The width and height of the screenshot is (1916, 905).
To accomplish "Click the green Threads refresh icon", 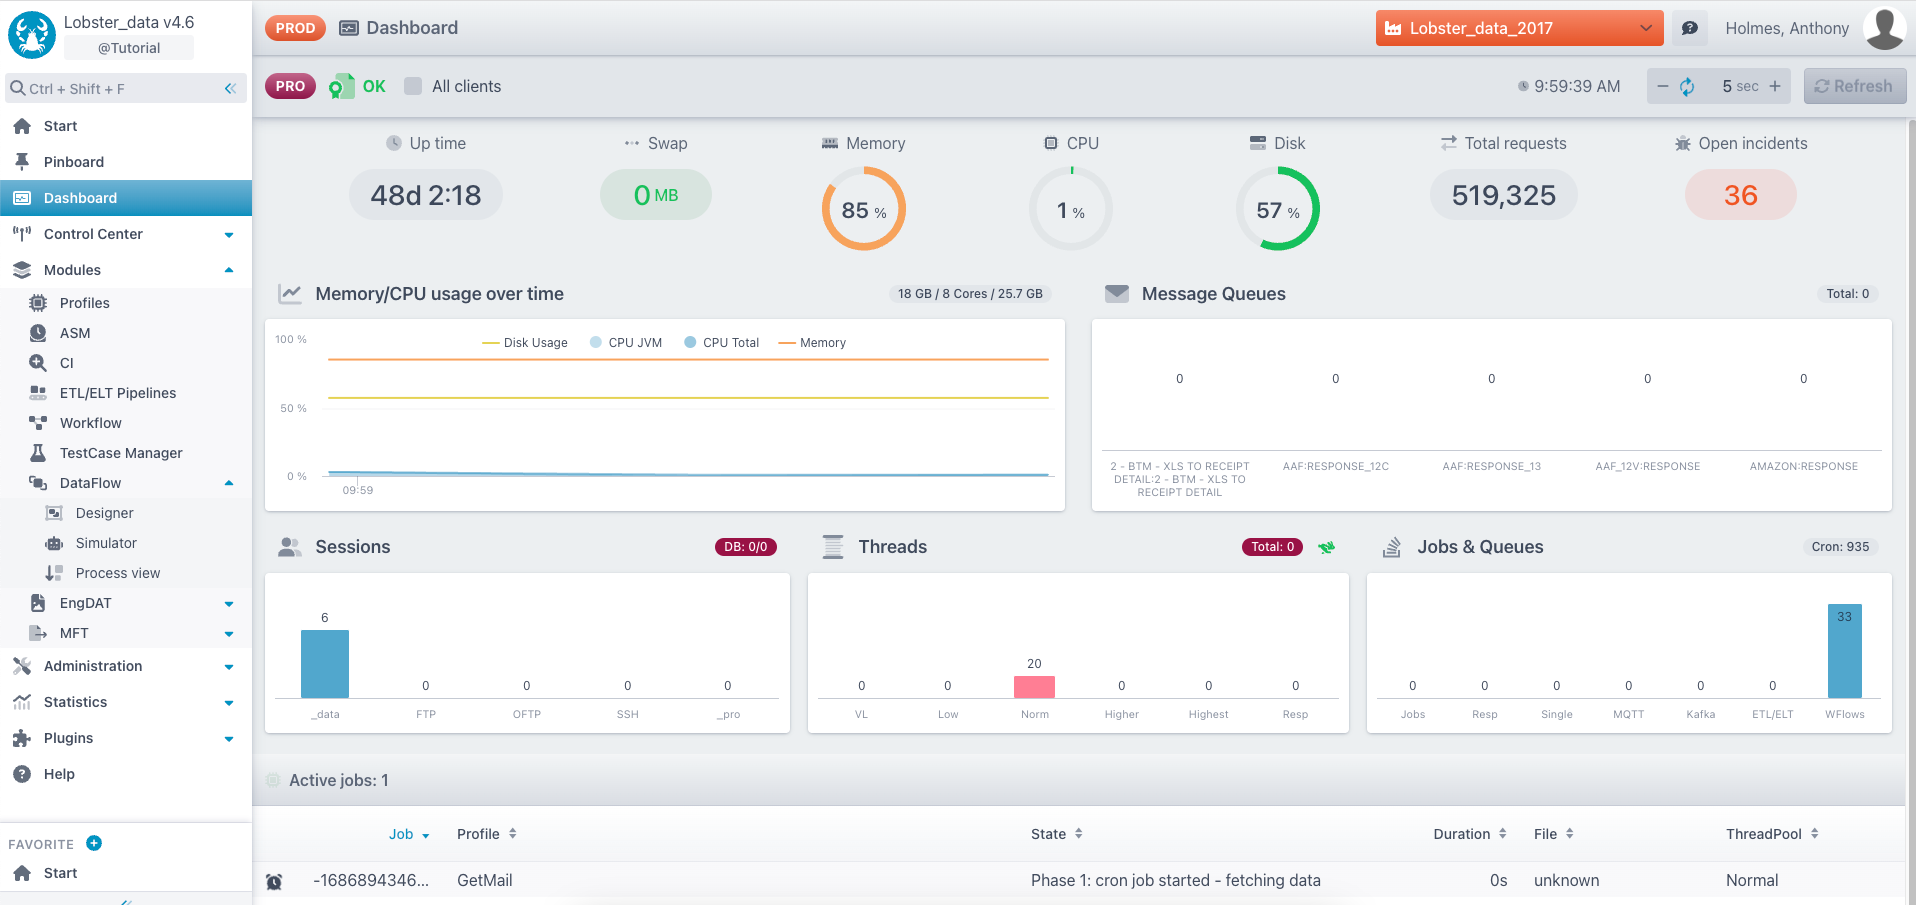I will point(1326,547).
